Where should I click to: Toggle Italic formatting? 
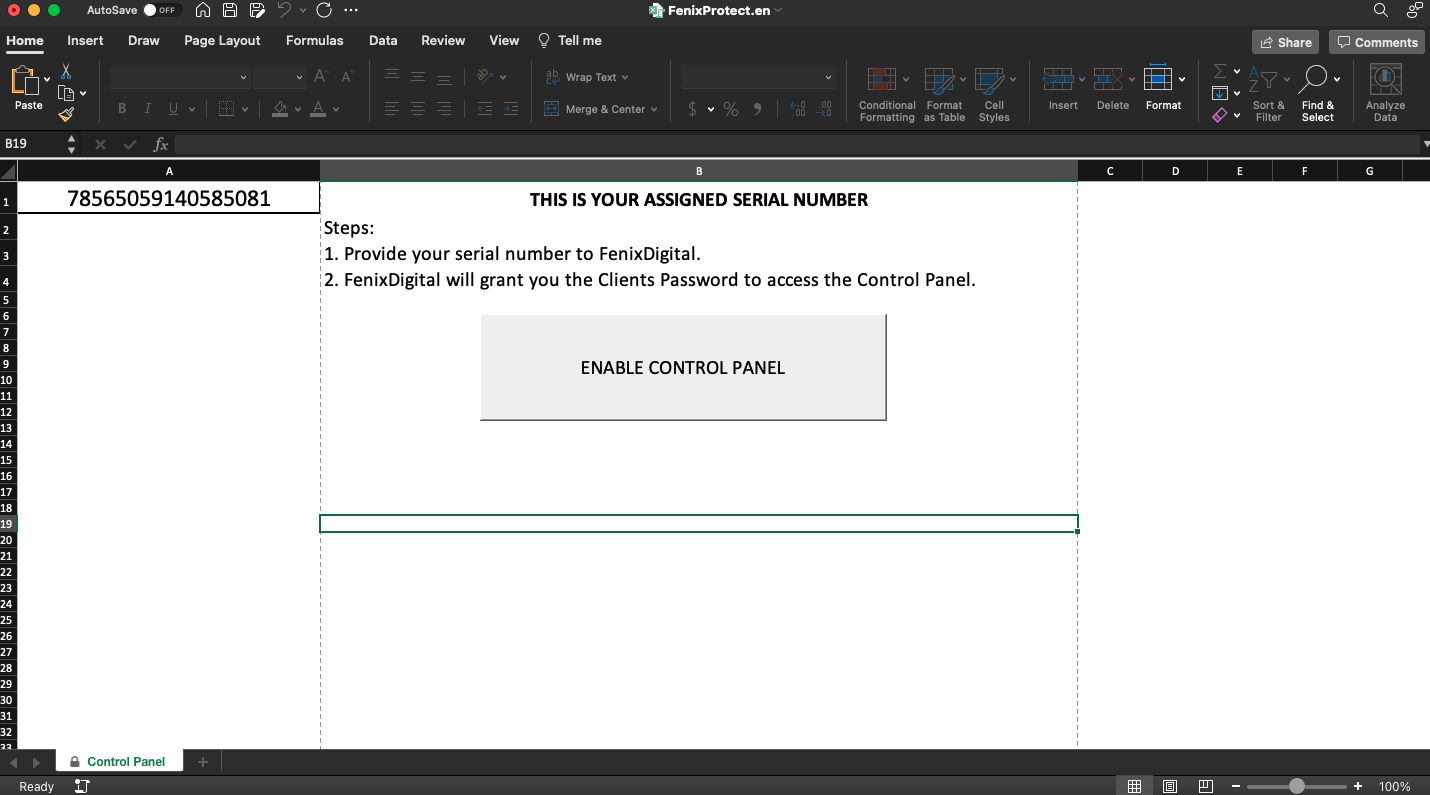(148, 109)
